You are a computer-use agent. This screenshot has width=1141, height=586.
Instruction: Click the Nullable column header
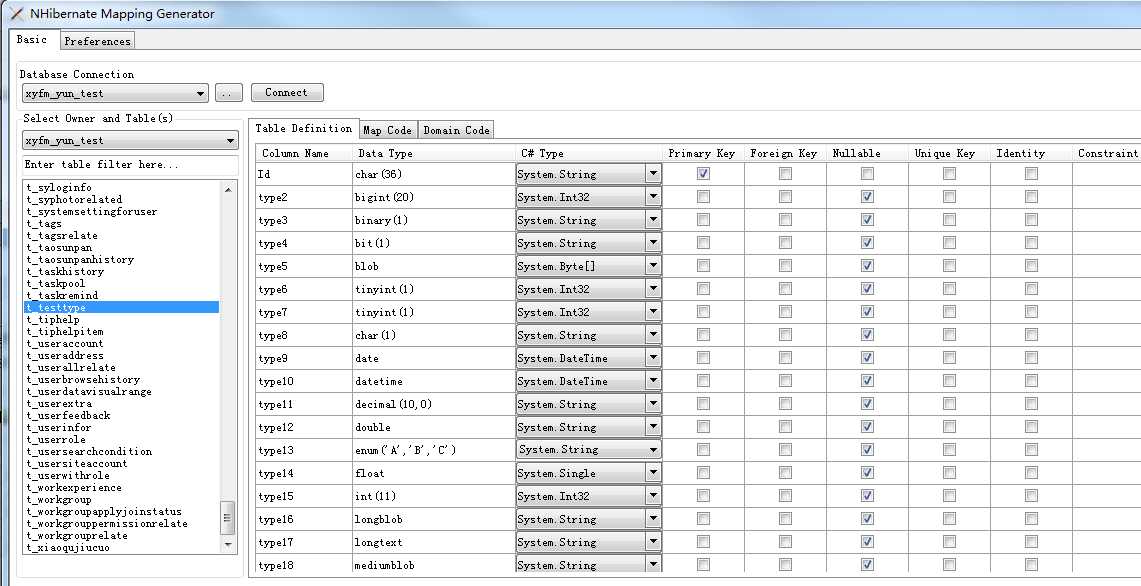[x=856, y=154]
